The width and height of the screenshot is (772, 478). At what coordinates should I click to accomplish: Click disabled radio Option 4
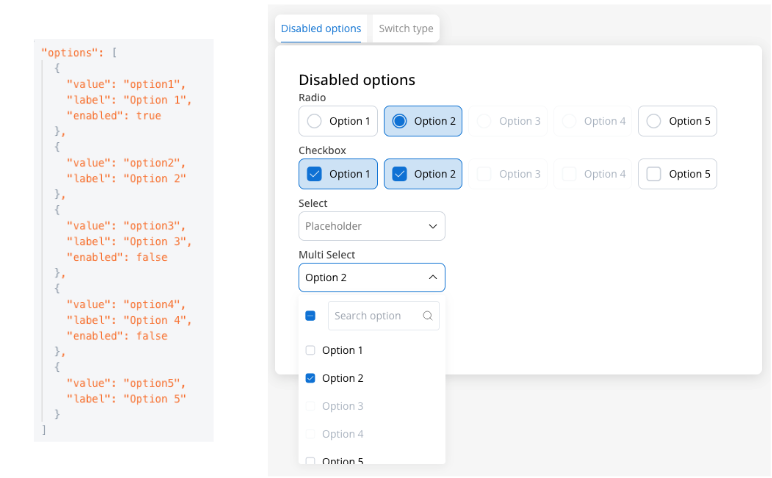(x=593, y=121)
